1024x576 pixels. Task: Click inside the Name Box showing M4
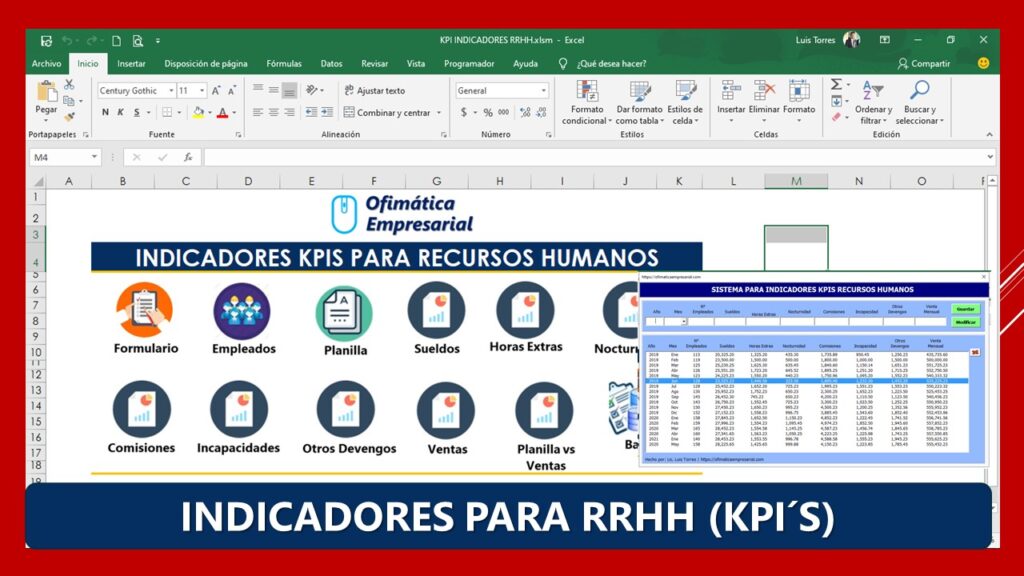click(60, 156)
